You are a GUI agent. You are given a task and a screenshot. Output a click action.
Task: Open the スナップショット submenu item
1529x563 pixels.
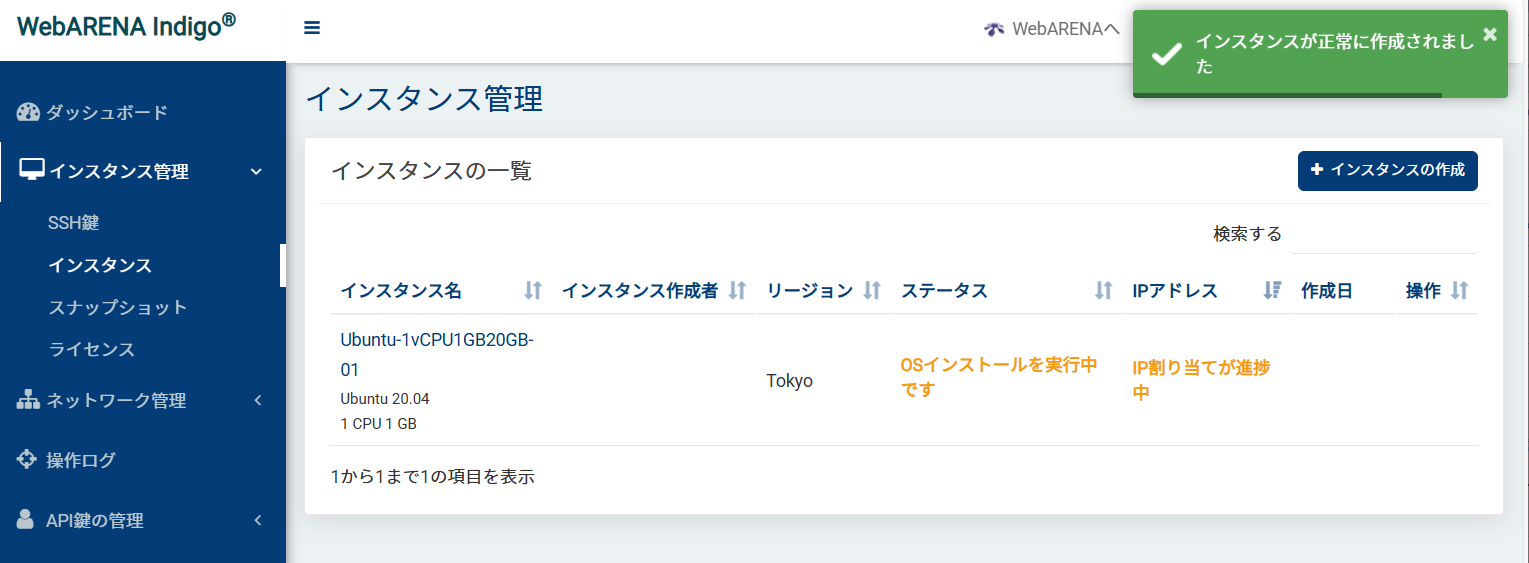(x=118, y=307)
